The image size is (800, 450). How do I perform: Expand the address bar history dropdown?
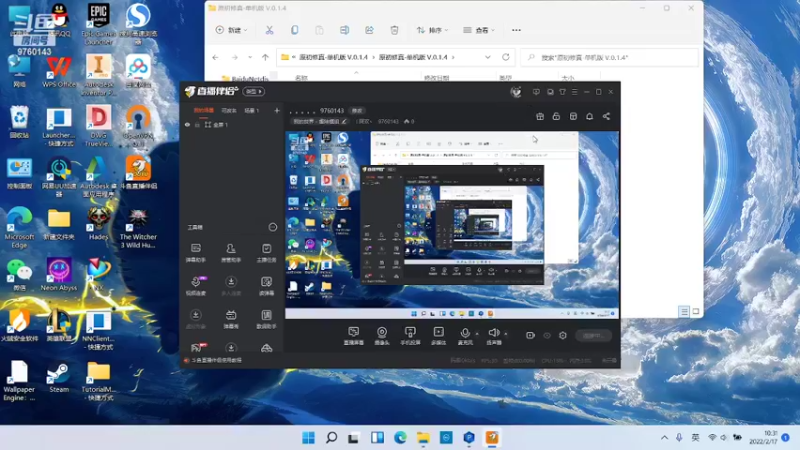(x=488, y=58)
